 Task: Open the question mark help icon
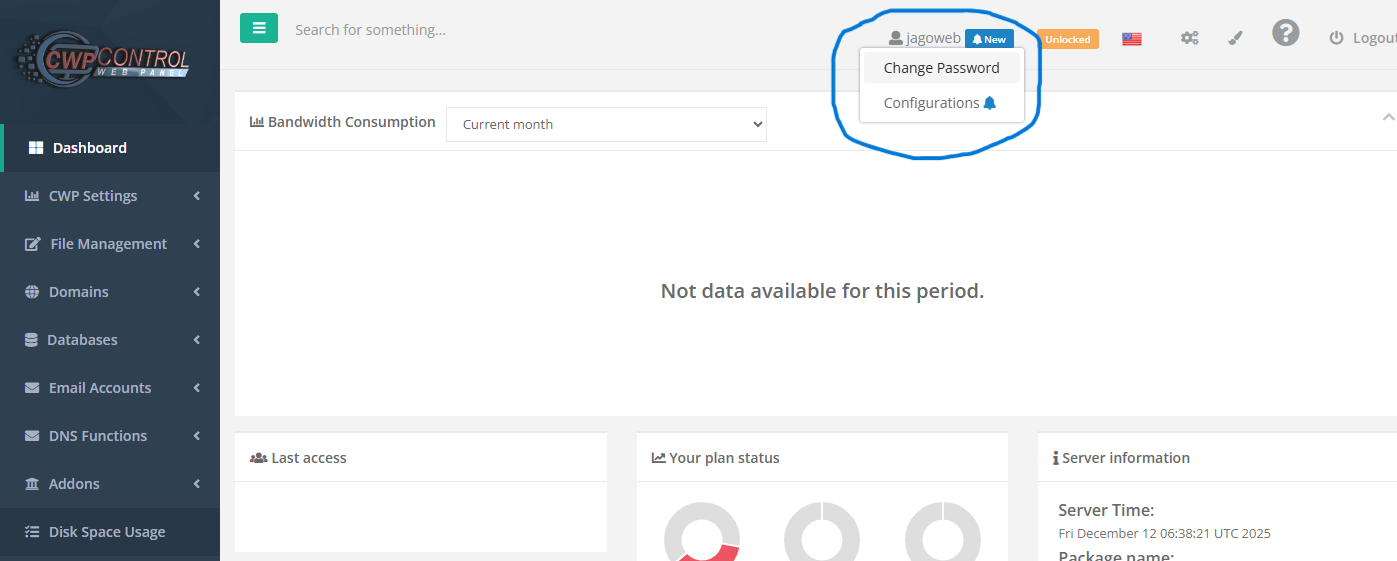click(1285, 33)
